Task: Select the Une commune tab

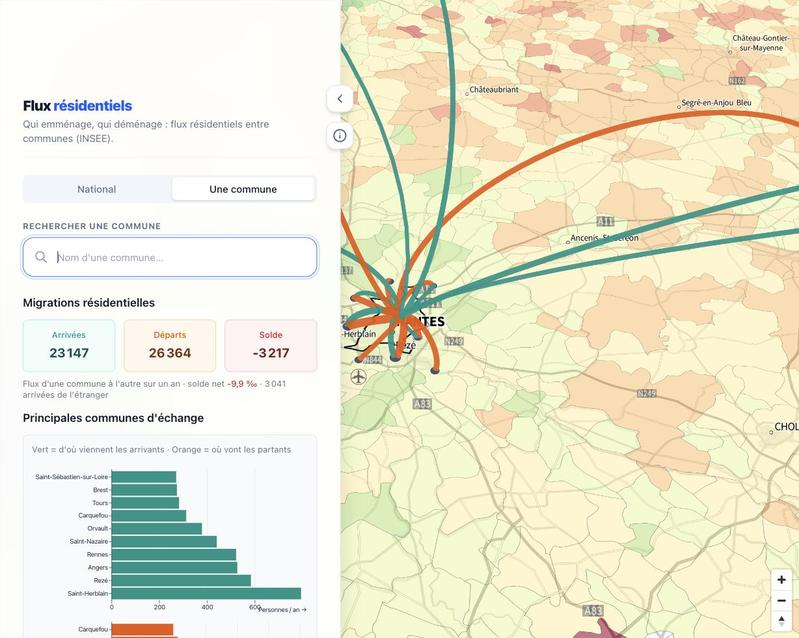Action: [x=243, y=189]
